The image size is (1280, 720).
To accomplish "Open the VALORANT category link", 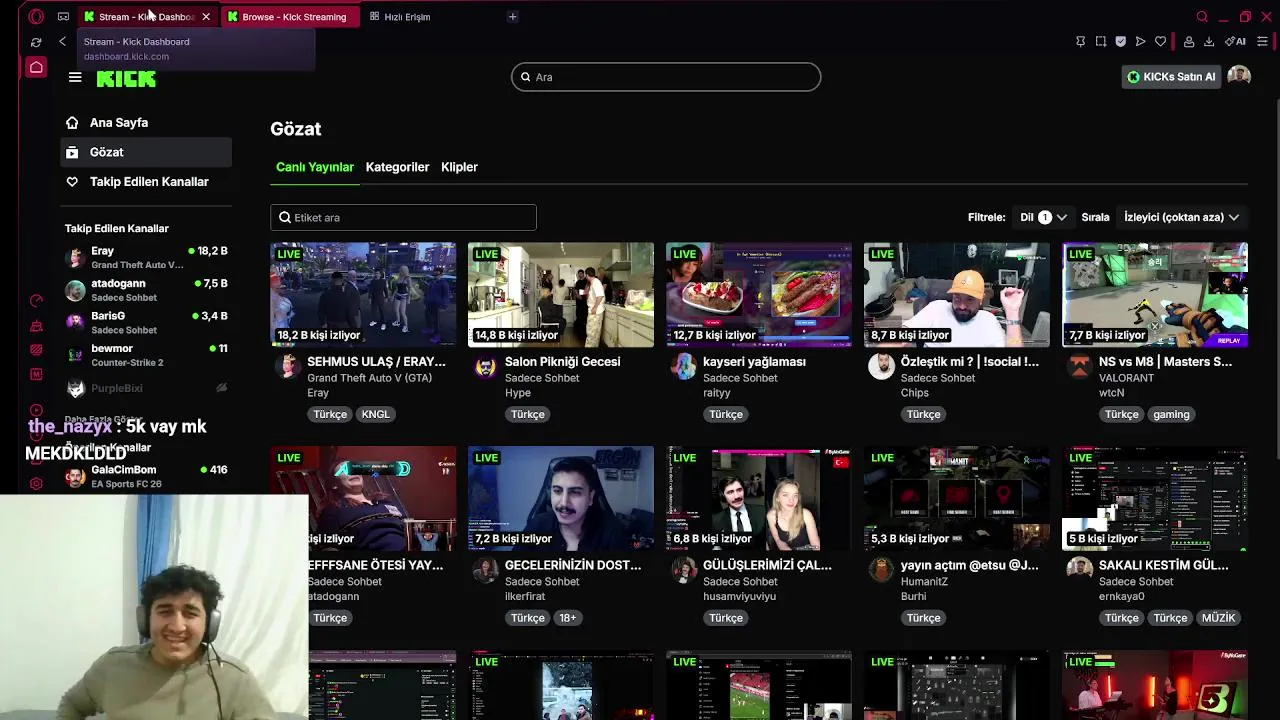I will [x=1126, y=378].
